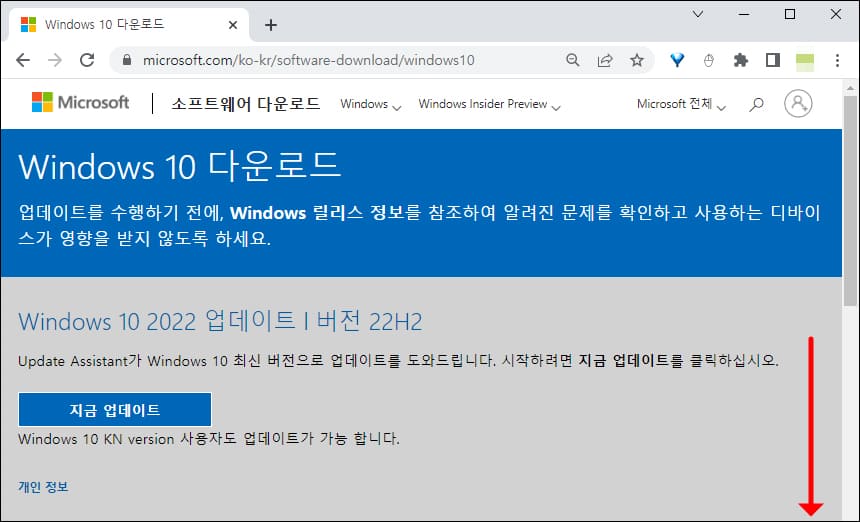Click the Windows 10 KN version text
The width and height of the screenshot is (860, 522).
pos(209,439)
